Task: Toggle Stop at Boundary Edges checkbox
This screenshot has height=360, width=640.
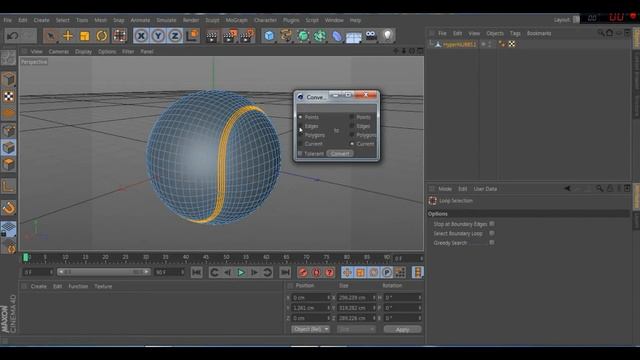Action: click(x=492, y=224)
